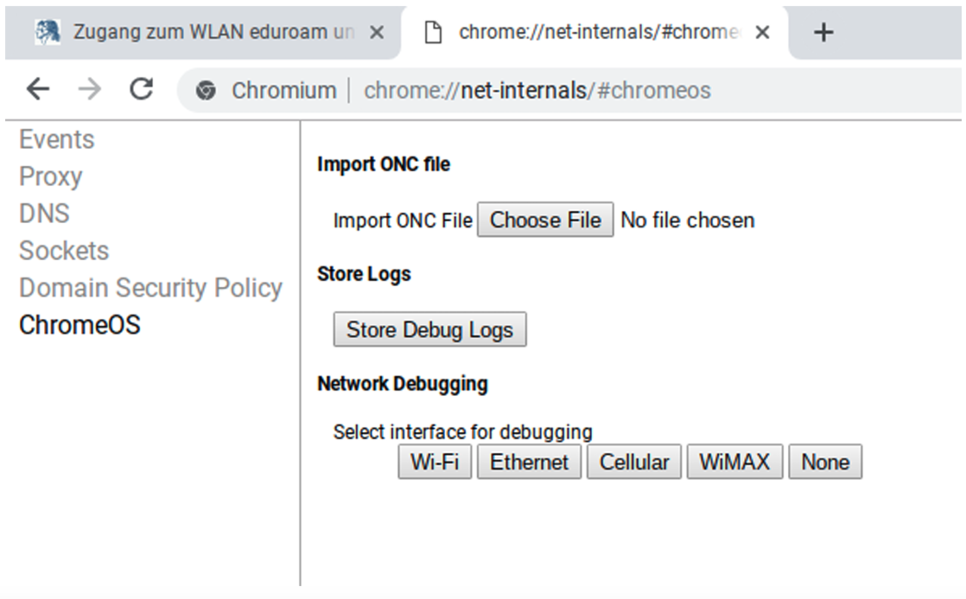Click the Store Debug Logs button

tap(430, 329)
